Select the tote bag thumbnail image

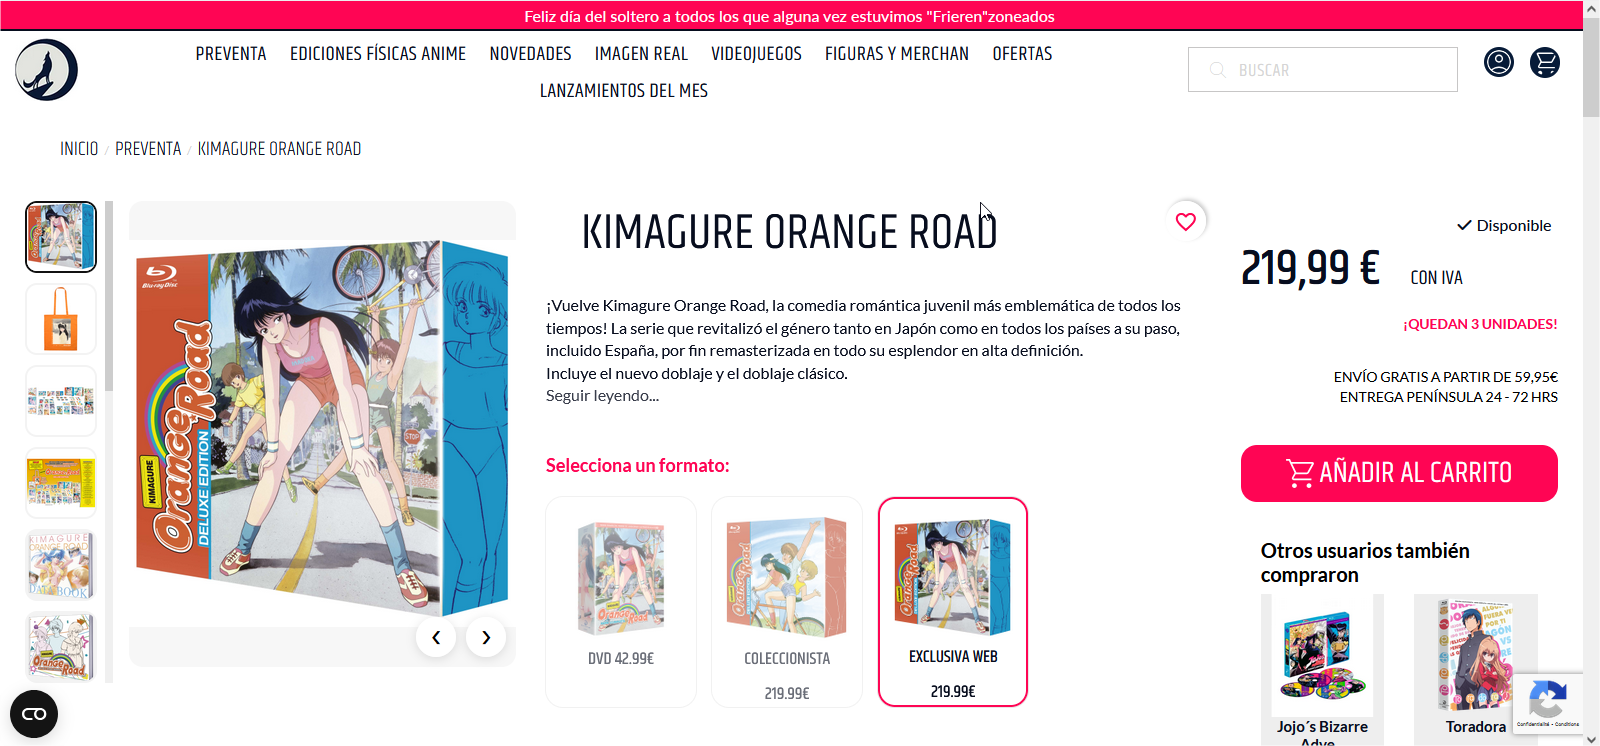click(61, 319)
